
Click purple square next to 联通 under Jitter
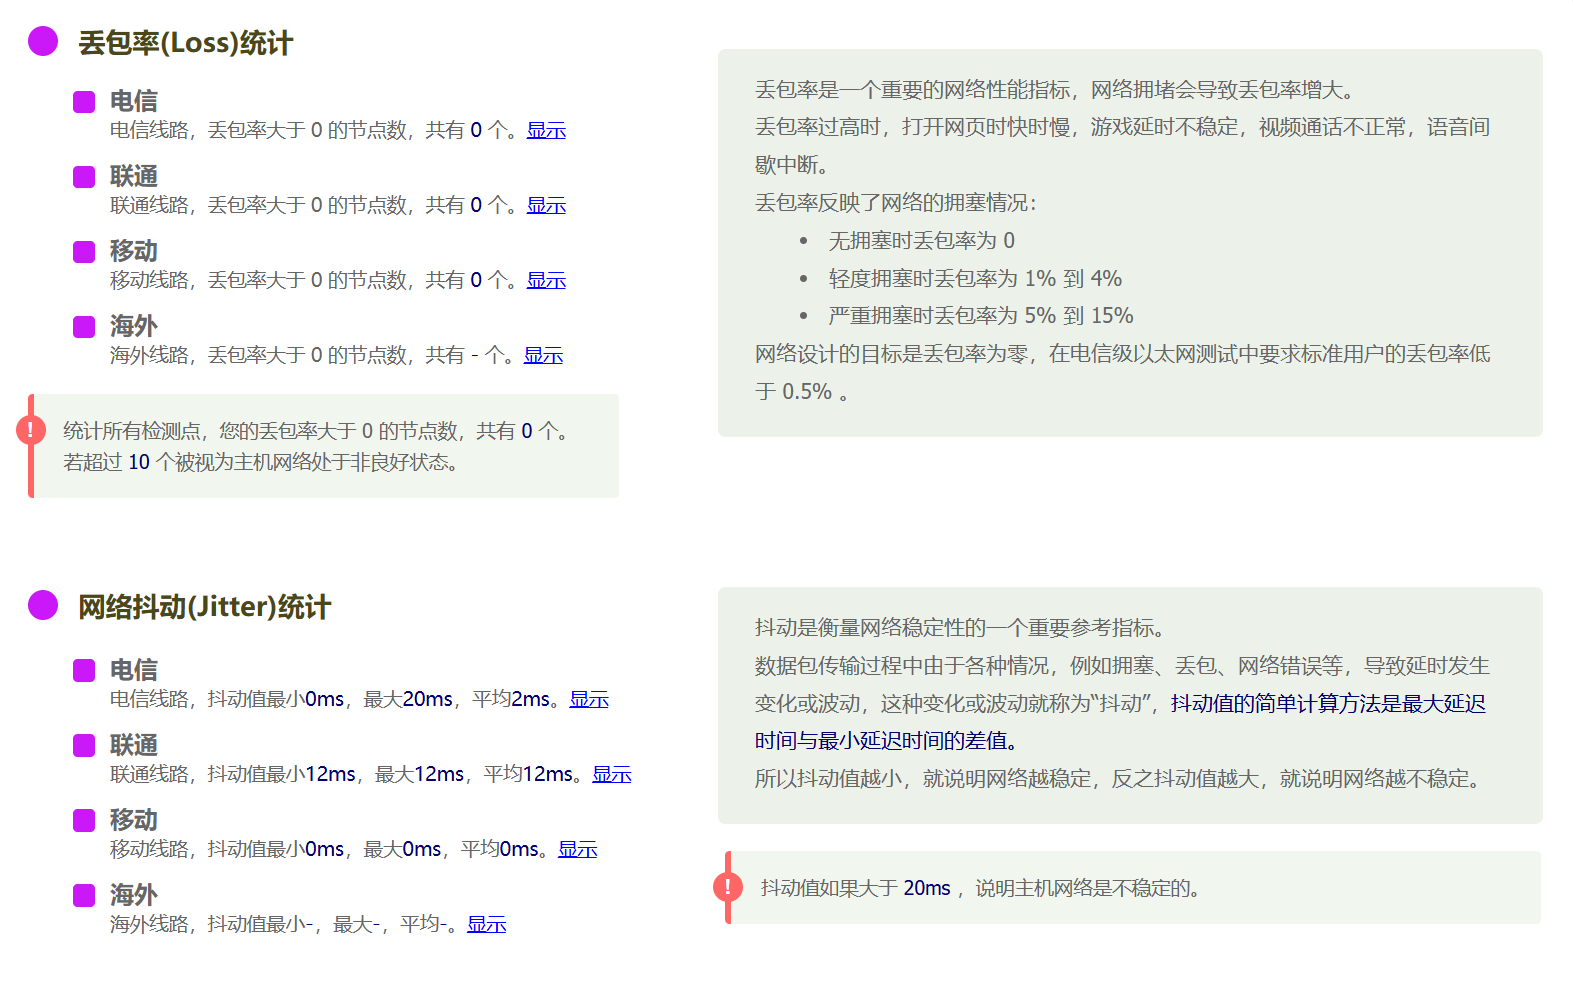pos(84,746)
